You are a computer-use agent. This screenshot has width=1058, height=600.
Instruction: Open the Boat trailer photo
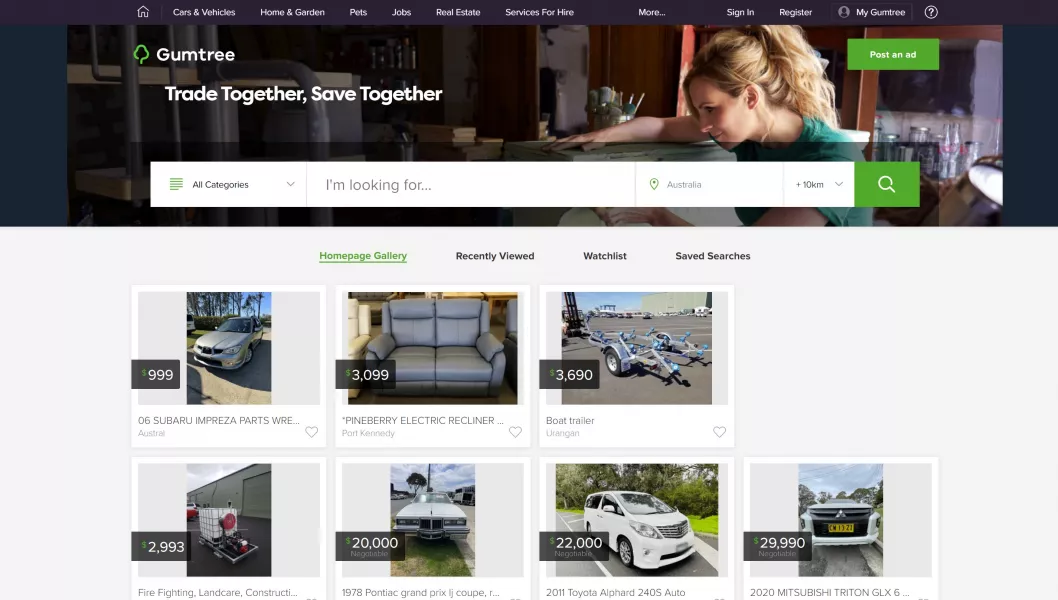pyautogui.click(x=636, y=348)
